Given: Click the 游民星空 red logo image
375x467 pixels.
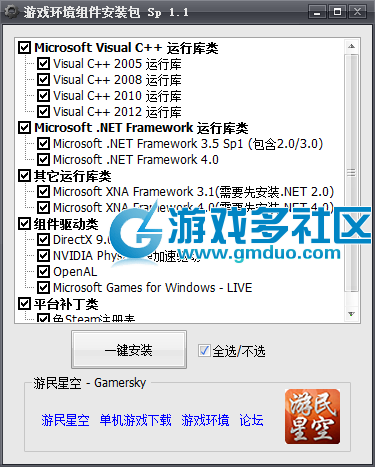Looking at the screenshot, I should pyautogui.click(x=312, y=417).
